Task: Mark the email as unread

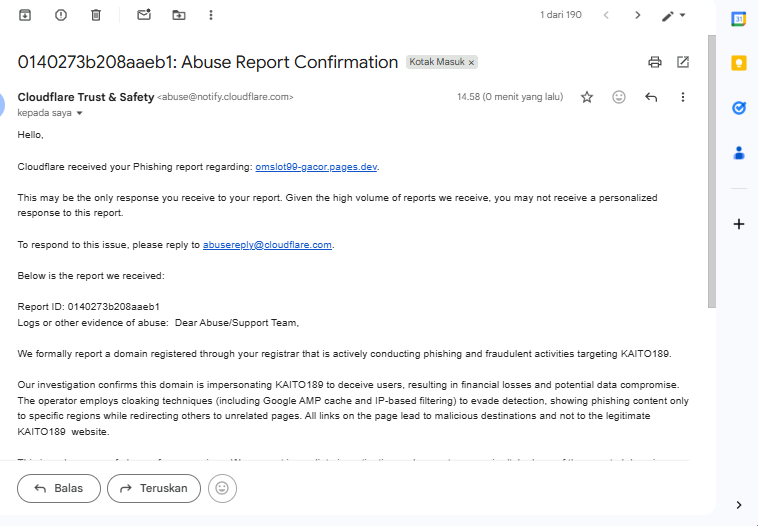Action: pos(144,15)
